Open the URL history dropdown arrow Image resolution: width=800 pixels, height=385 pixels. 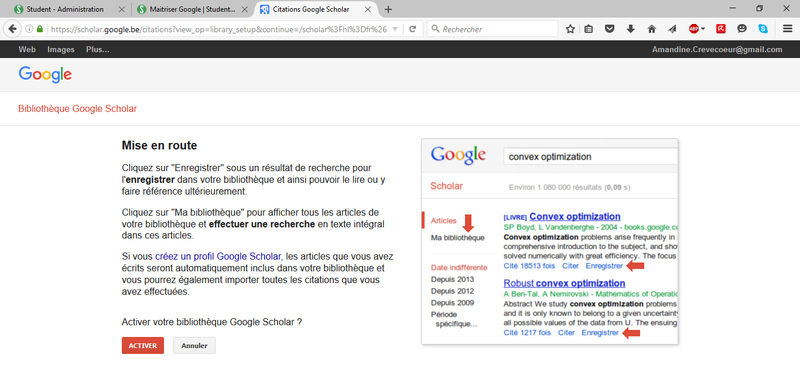tap(394, 29)
